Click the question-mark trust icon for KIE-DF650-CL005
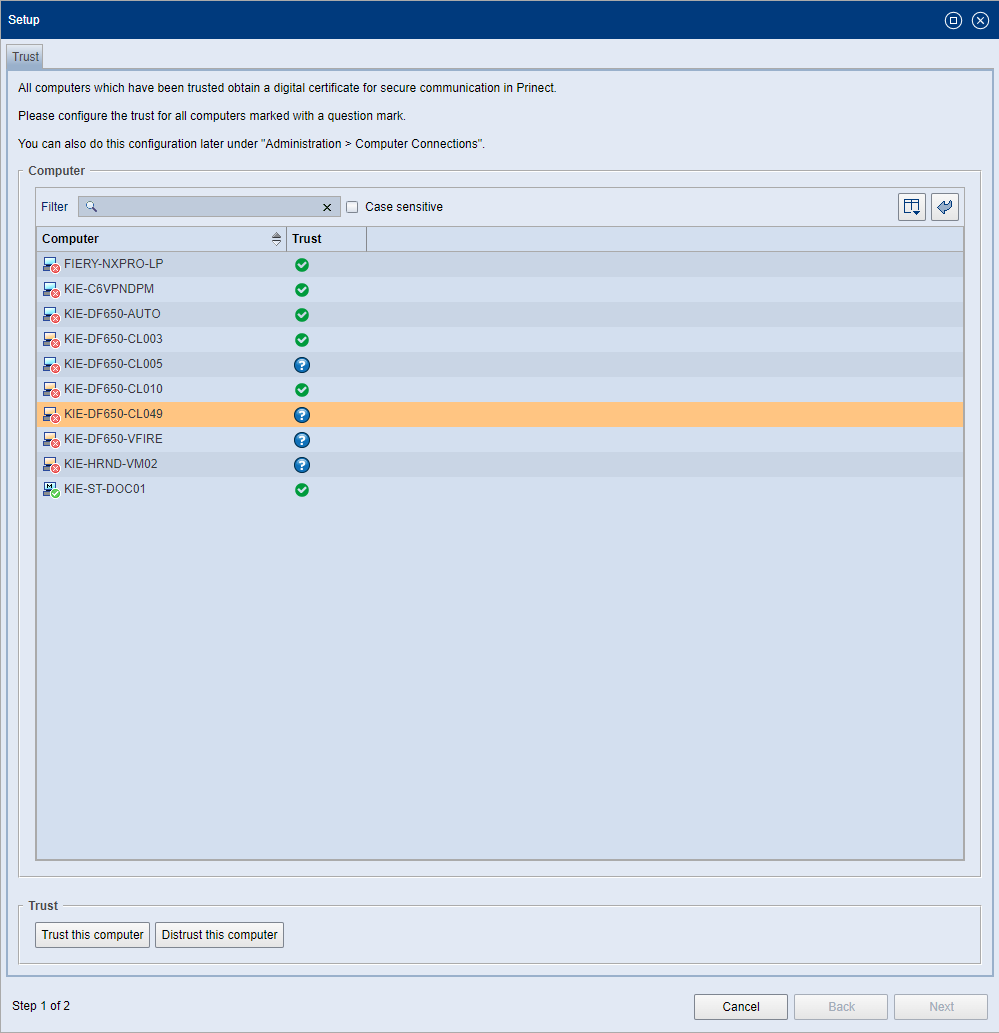 point(301,364)
